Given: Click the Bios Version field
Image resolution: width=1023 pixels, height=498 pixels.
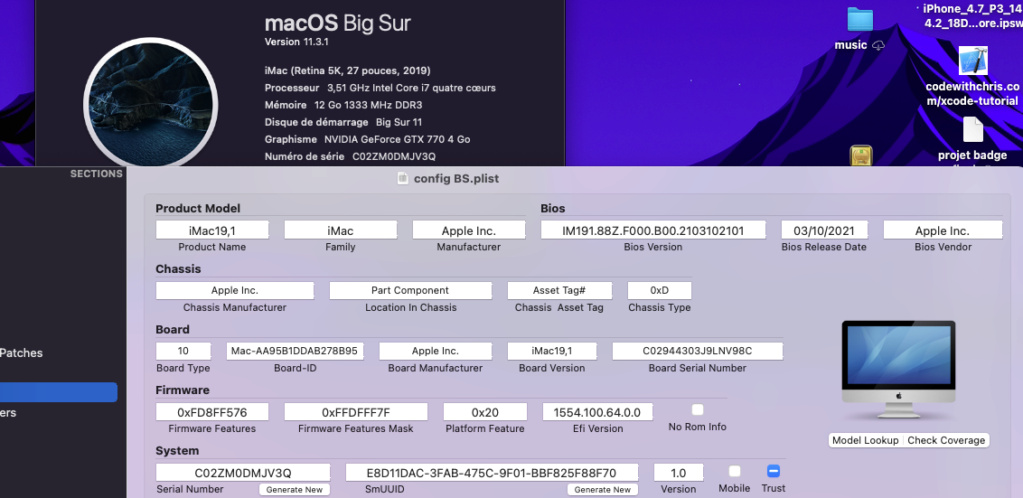Looking at the screenshot, I should [x=653, y=230].
